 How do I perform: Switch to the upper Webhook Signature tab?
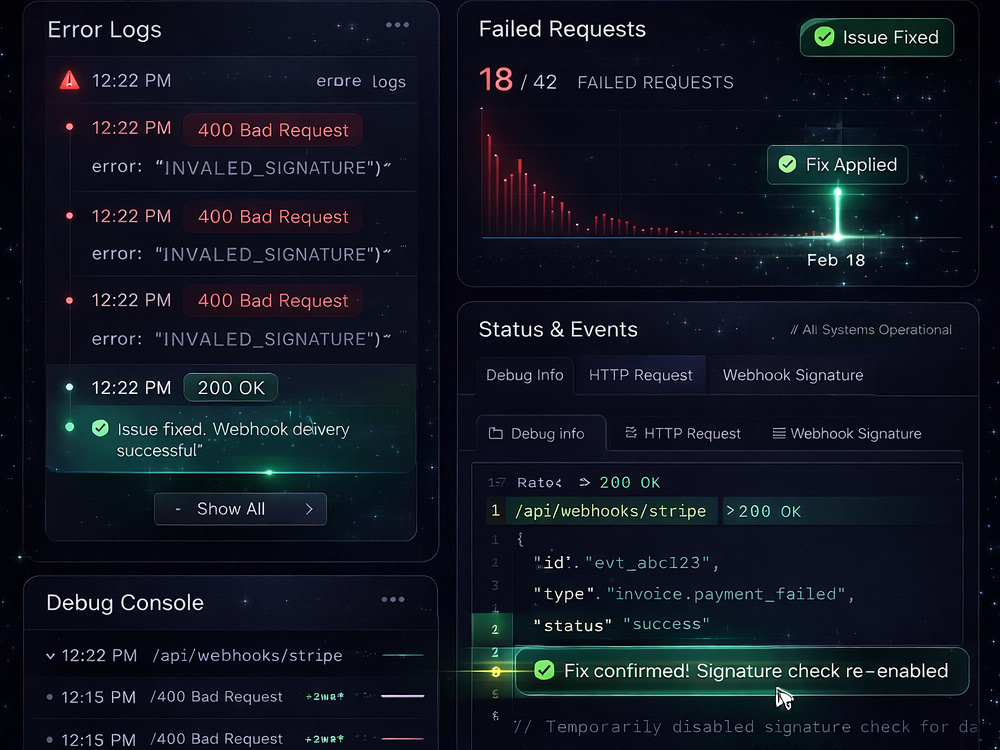tap(793, 375)
